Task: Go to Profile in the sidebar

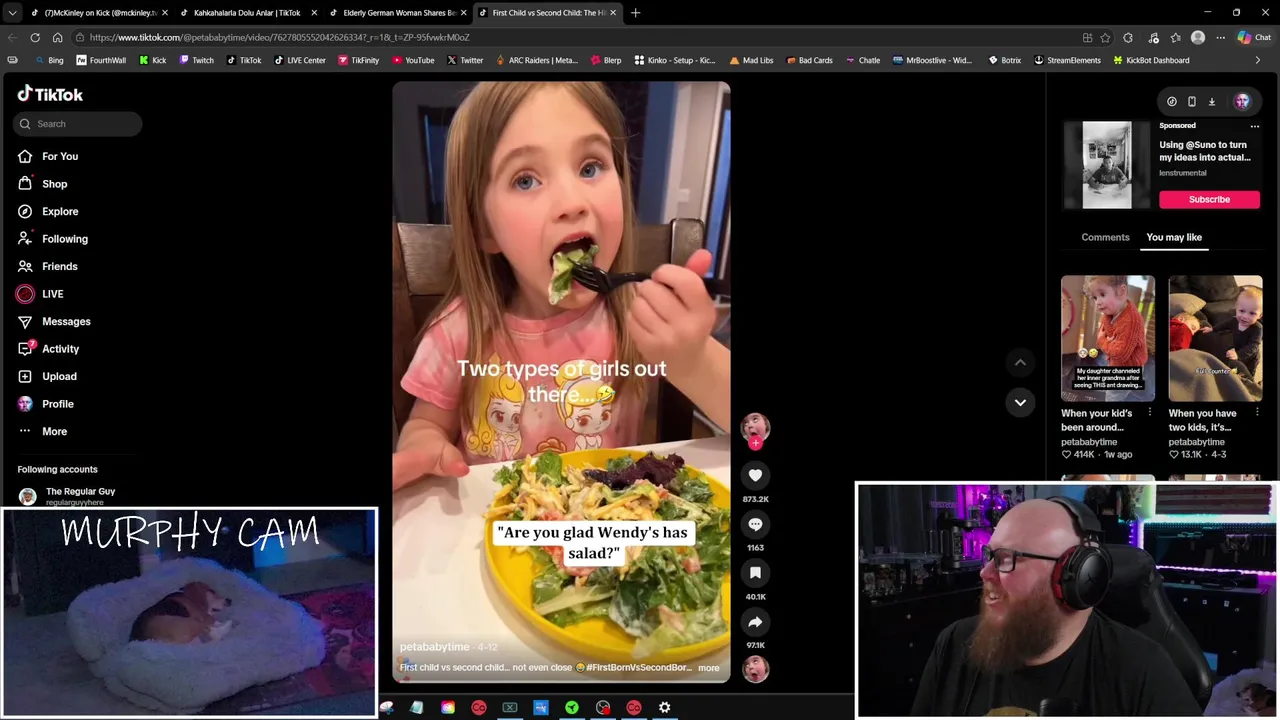Action: pyautogui.click(x=45, y=404)
